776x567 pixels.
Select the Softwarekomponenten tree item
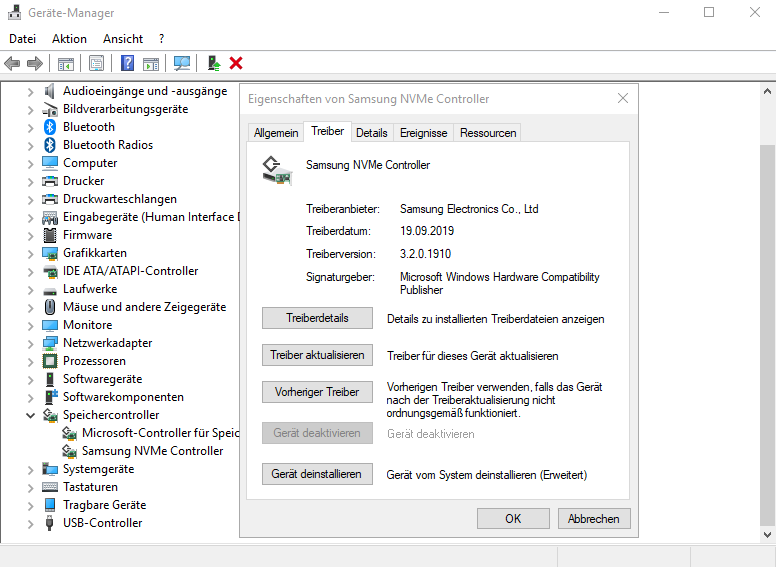click(123, 397)
